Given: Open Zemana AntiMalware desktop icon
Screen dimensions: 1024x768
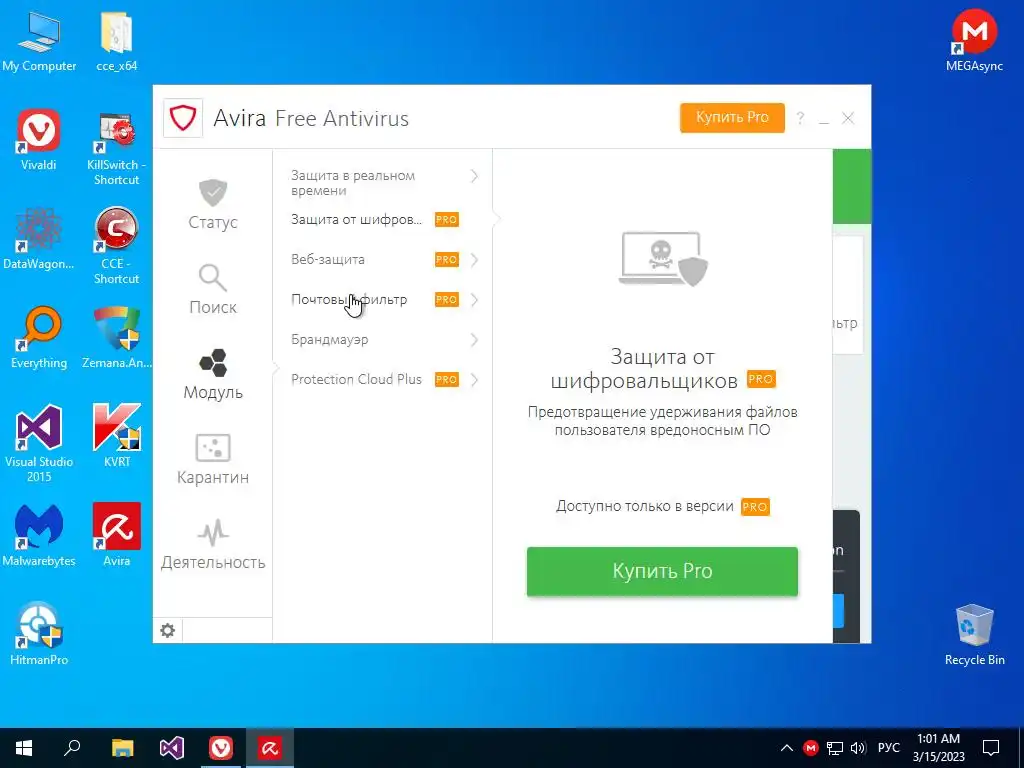Looking at the screenshot, I should pos(116,338).
